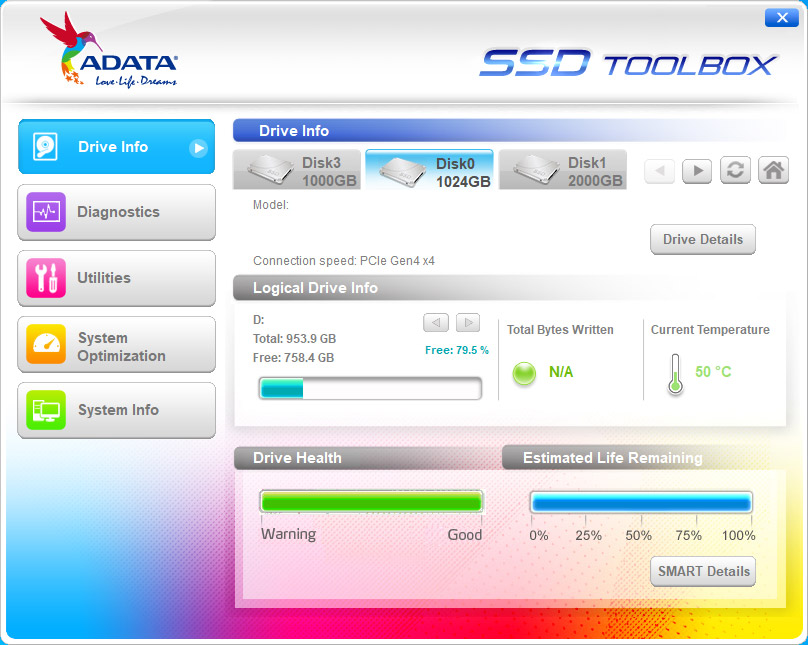
Task: Click the Disk3 SSD drive icon
Action: point(270,171)
